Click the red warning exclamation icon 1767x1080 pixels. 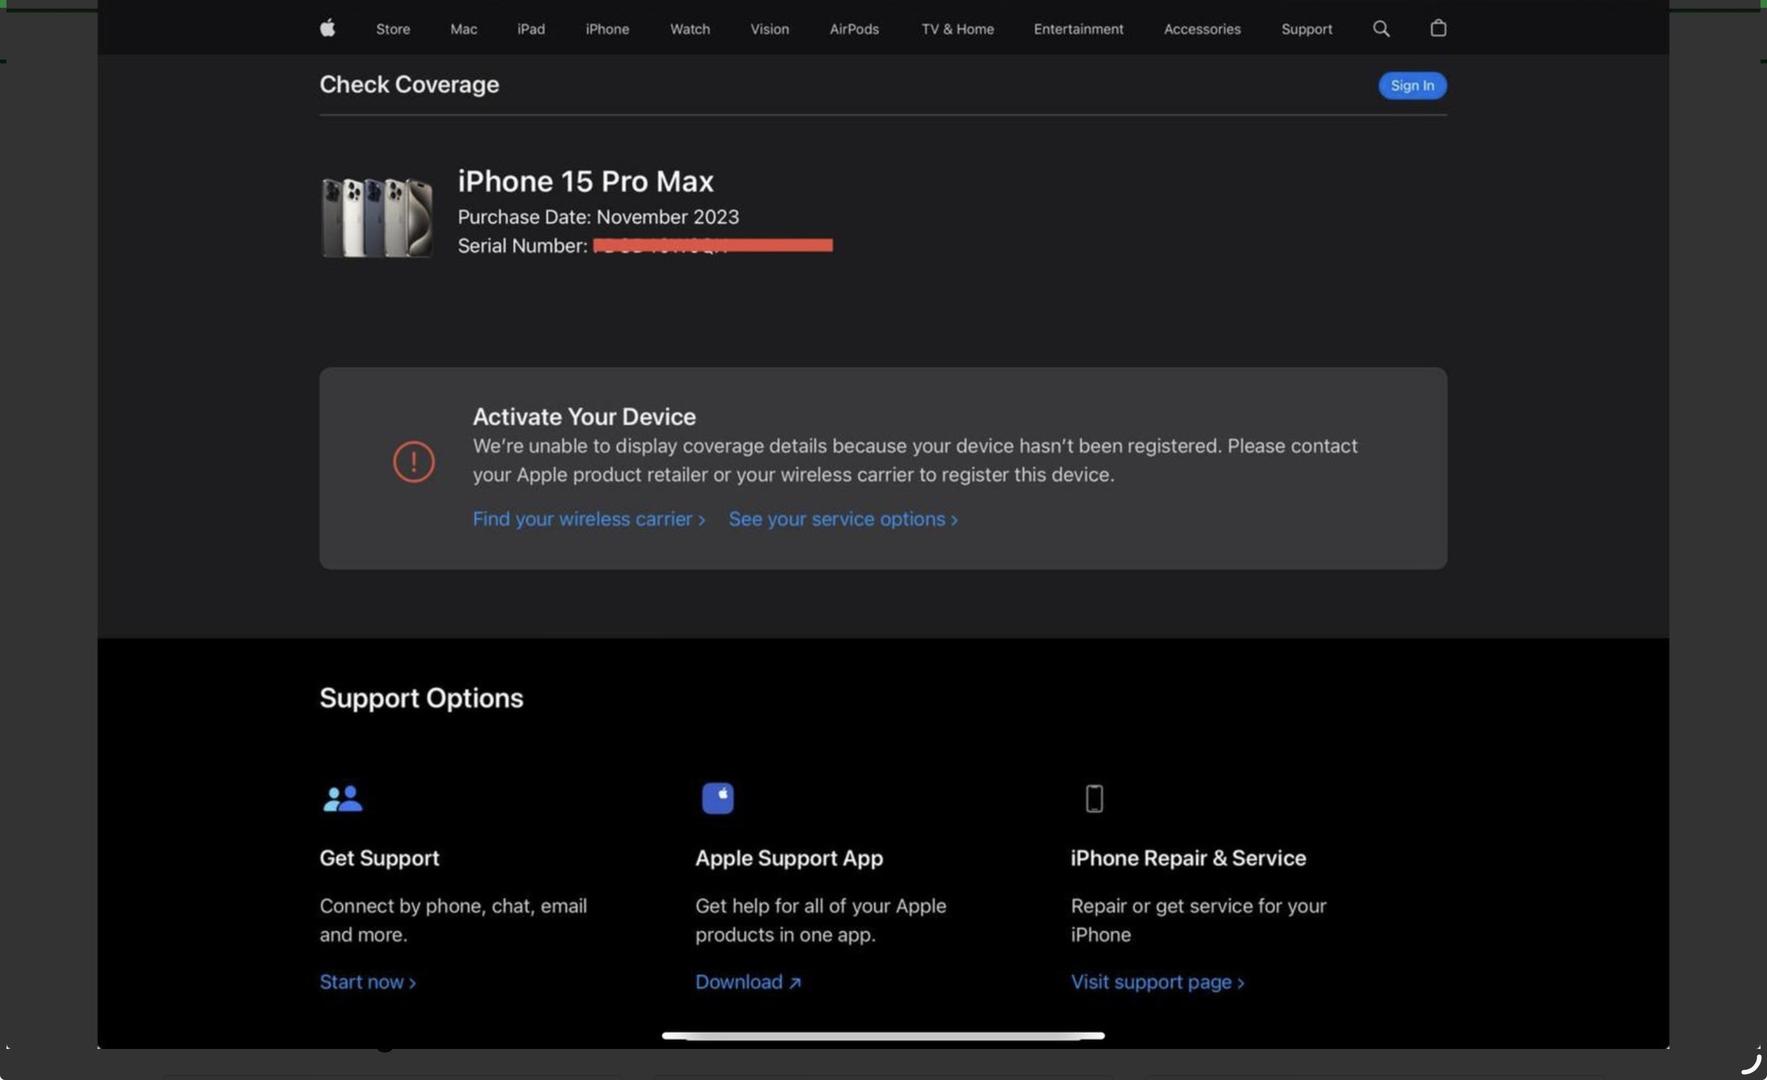413,461
